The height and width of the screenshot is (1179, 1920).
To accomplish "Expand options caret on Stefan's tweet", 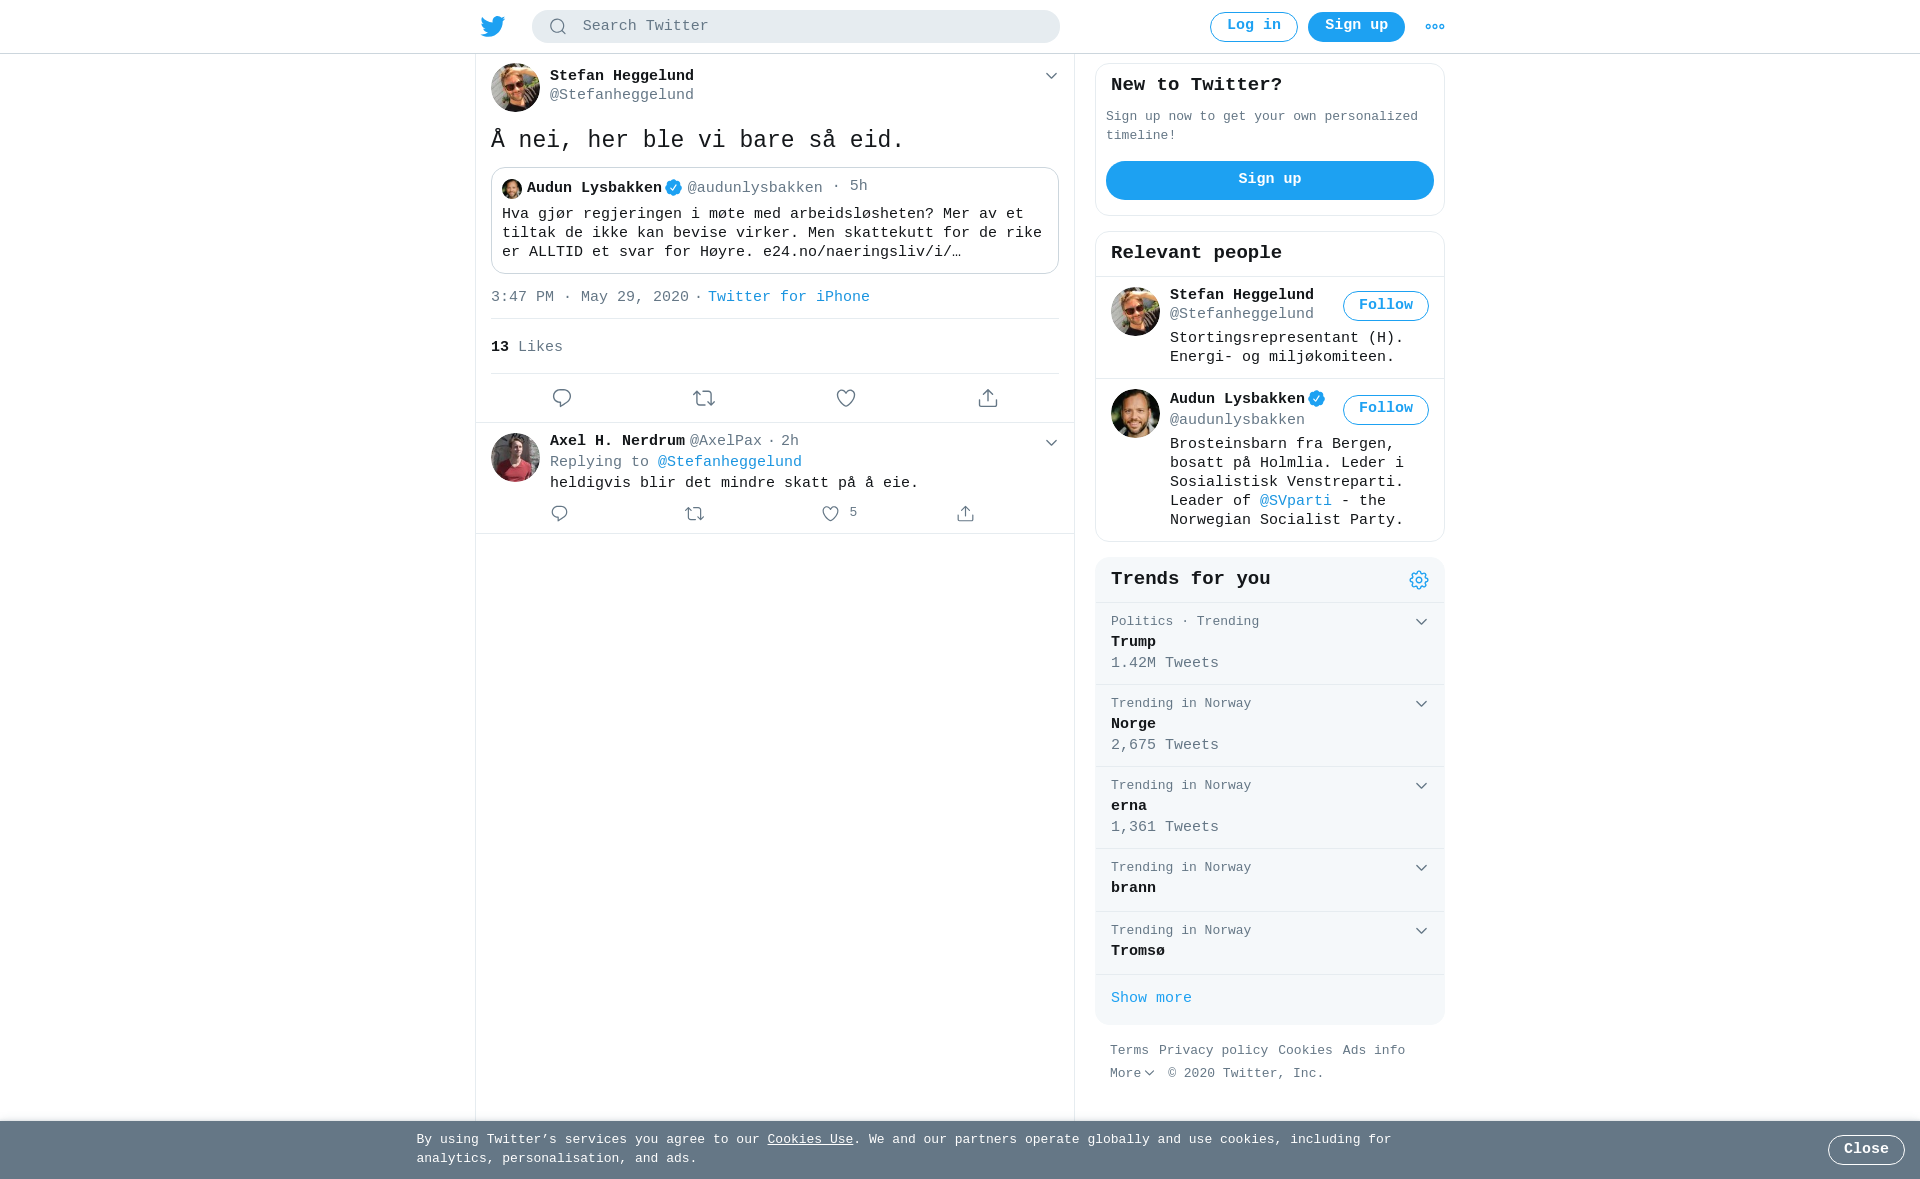I will tap(1051, 76).
